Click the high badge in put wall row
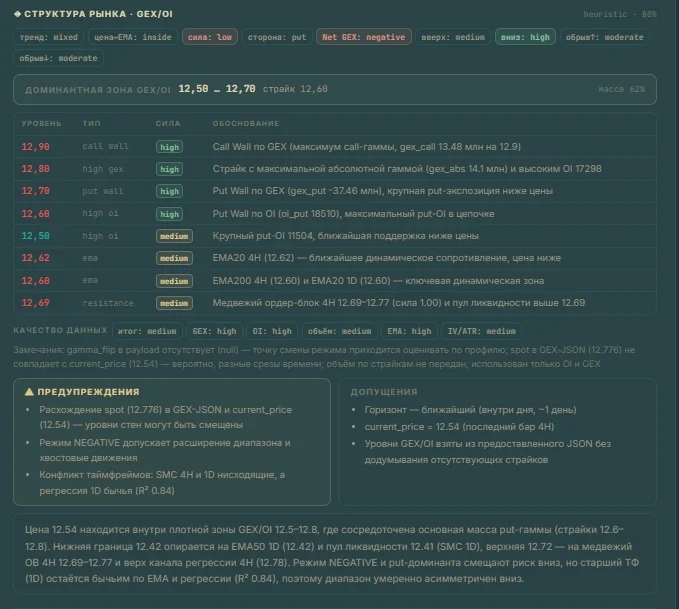 click(x=169, y=191)
